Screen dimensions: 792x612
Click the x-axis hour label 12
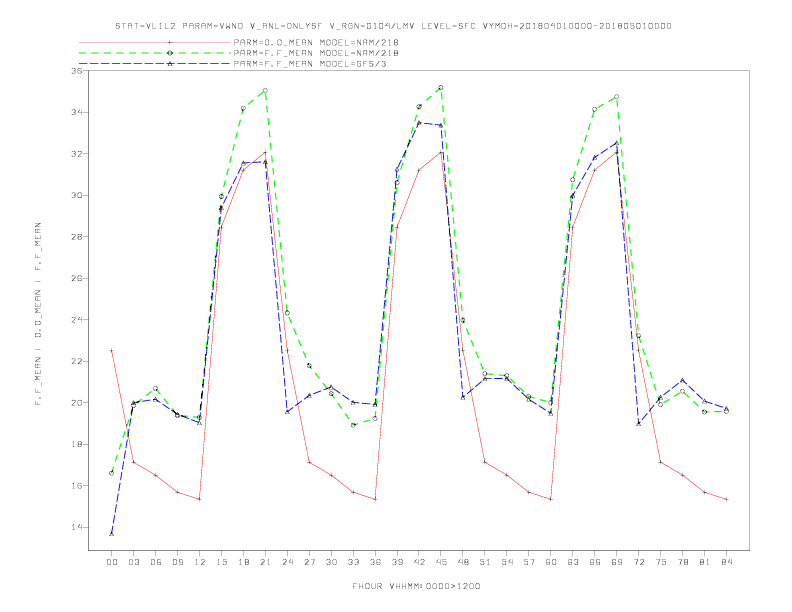click(200, 562)
